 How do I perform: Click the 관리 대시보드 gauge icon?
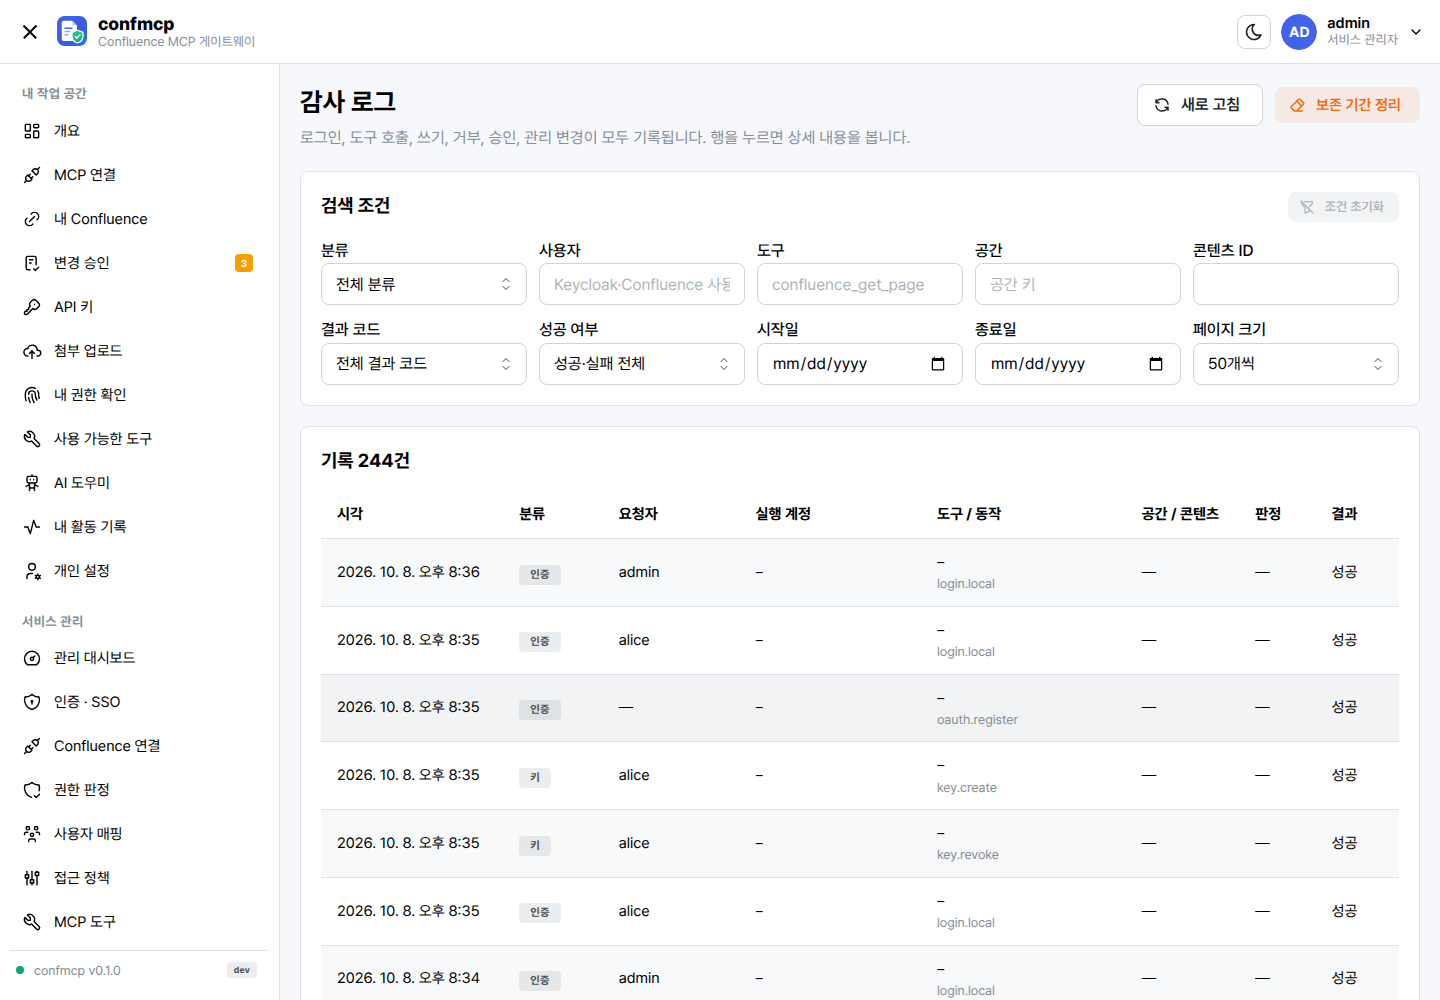[32, 658]
